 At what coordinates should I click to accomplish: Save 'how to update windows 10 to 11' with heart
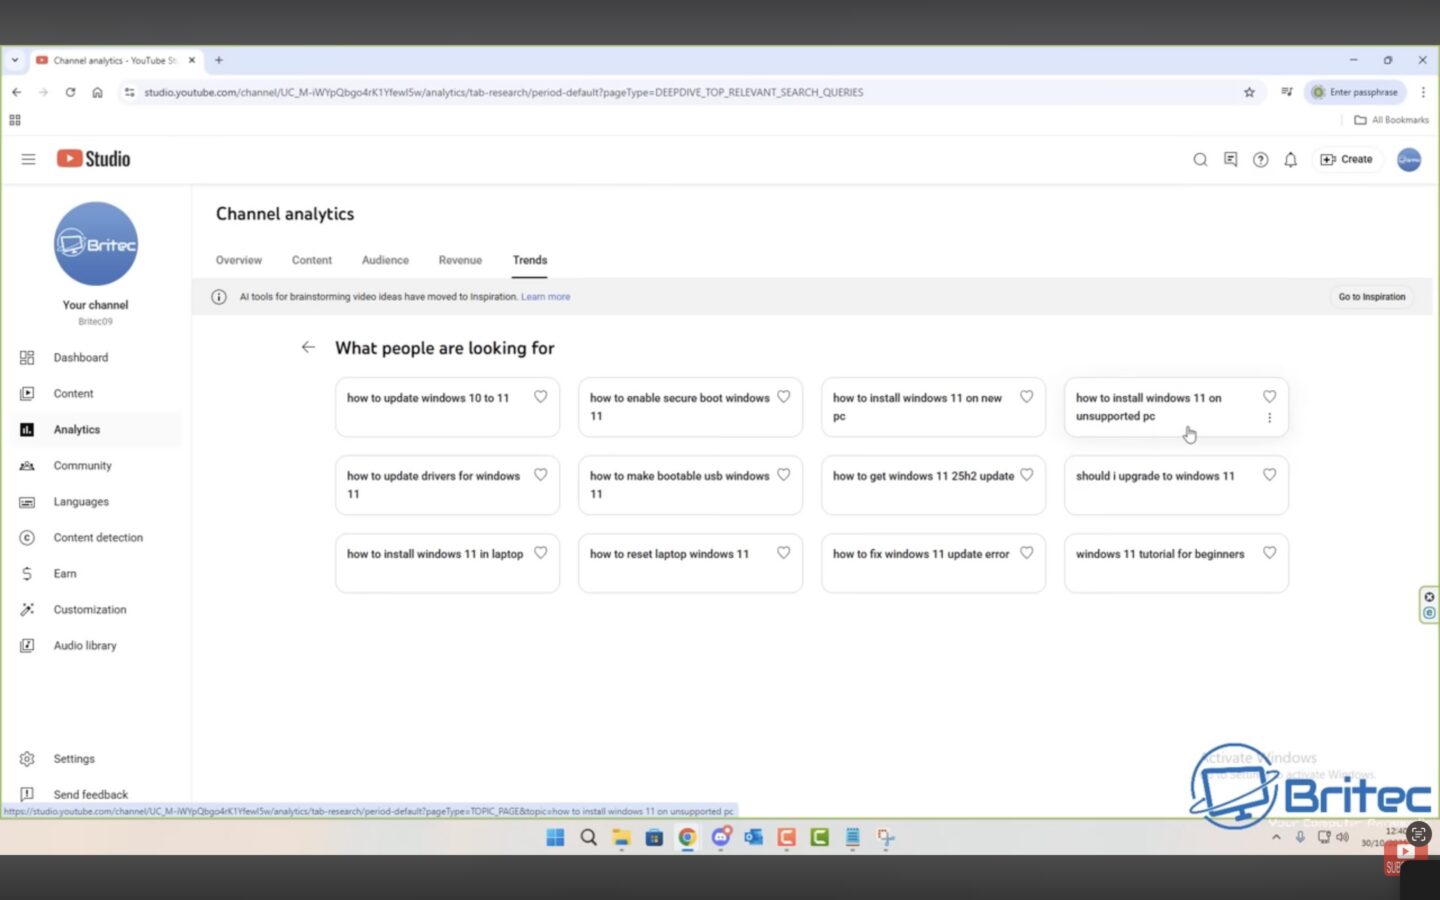coord(540,397)
